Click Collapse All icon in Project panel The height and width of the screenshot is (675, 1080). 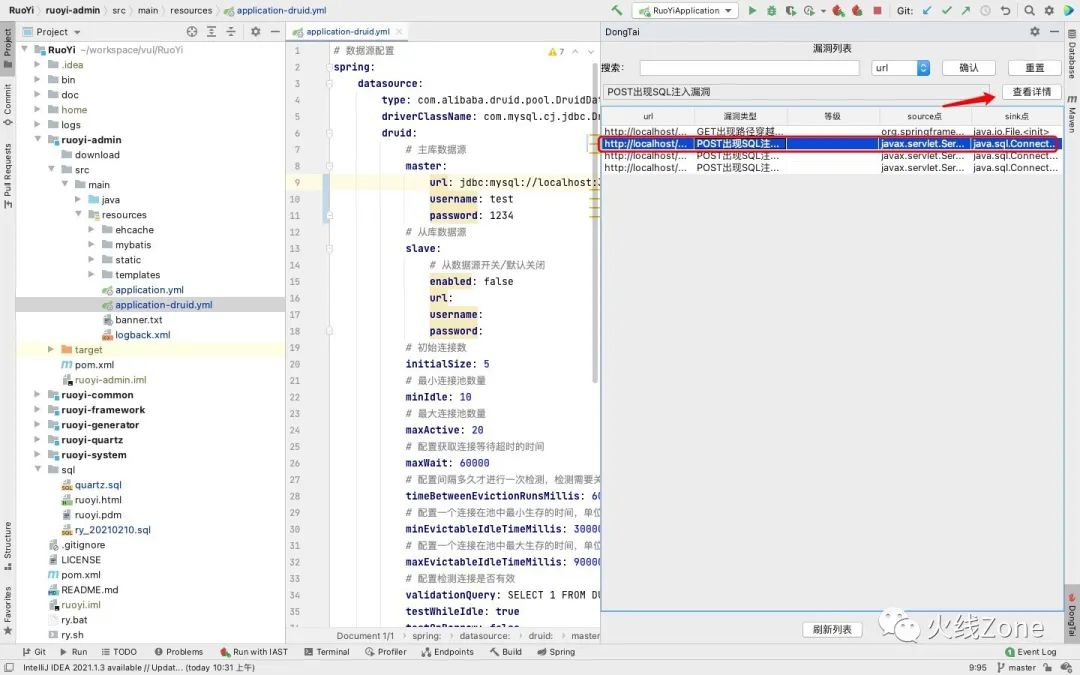point(231,32)
